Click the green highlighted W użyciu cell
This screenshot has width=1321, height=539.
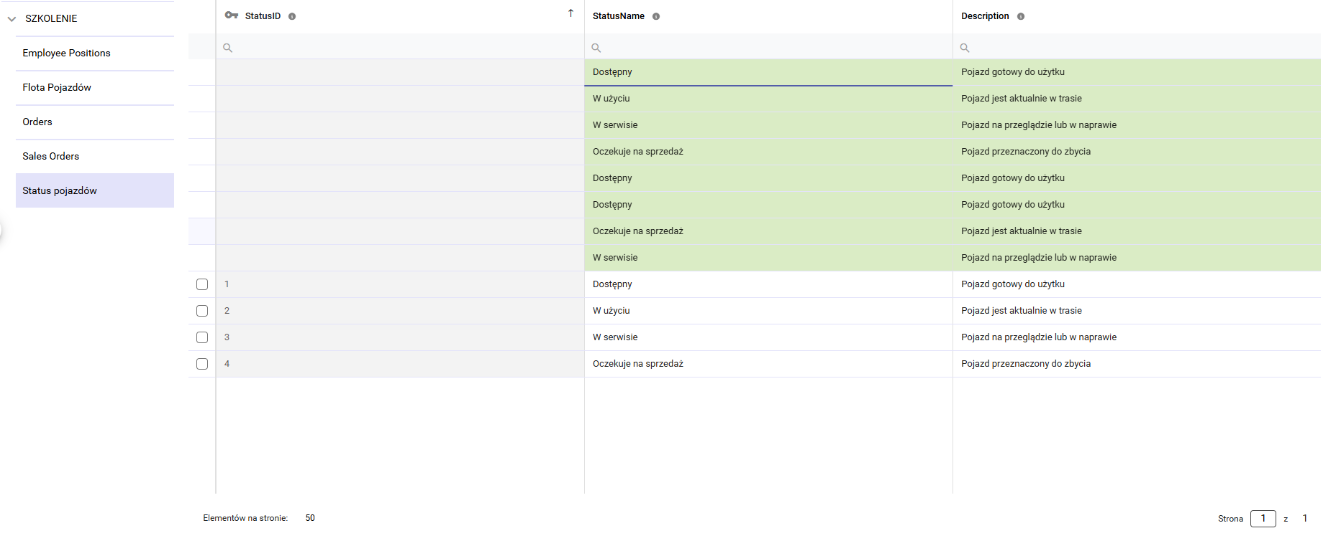coord(768,98)
